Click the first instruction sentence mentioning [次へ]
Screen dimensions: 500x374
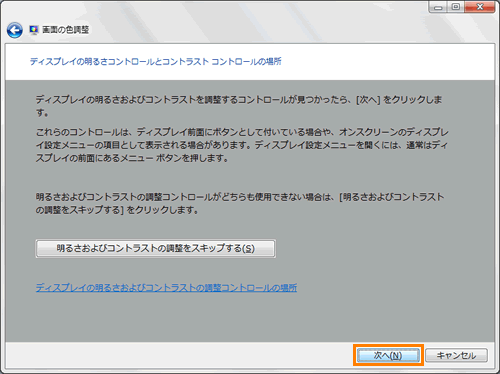[239, 106]
